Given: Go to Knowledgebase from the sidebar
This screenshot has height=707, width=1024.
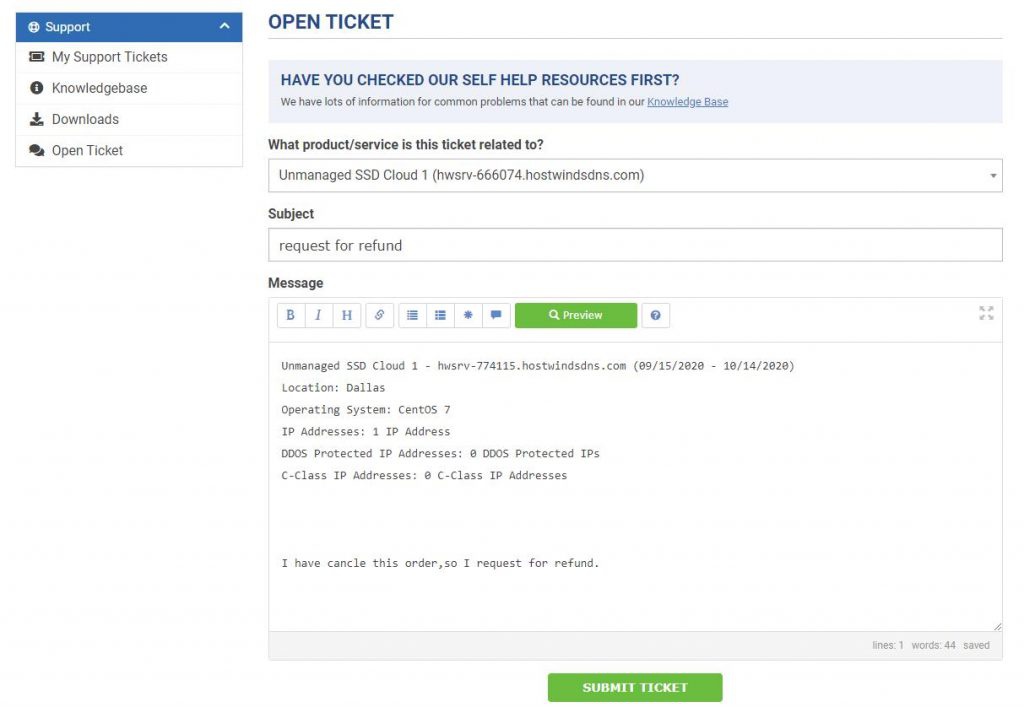Looking at the screenshot, I should click(99, 88).
